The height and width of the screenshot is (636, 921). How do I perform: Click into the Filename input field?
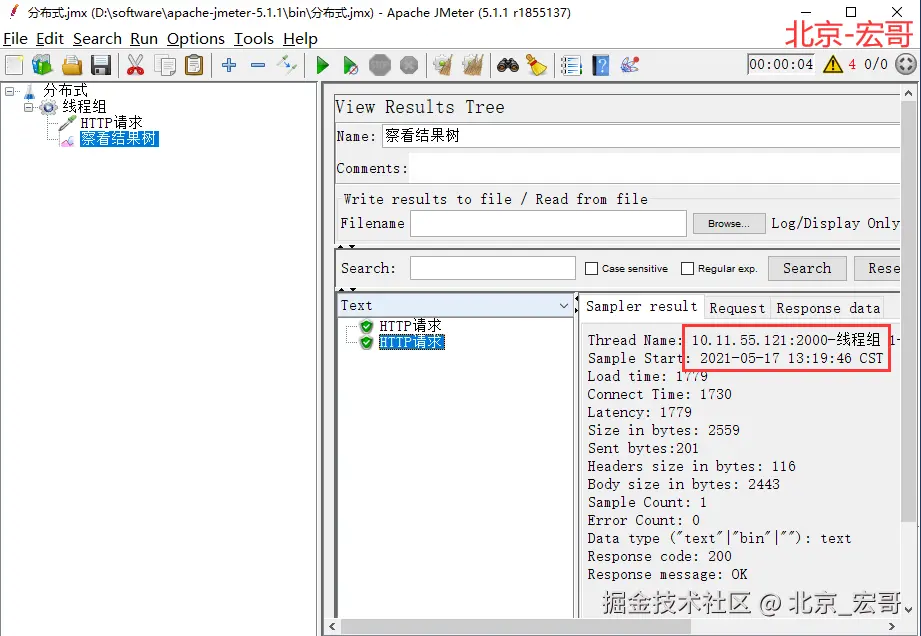coord(548,224)
